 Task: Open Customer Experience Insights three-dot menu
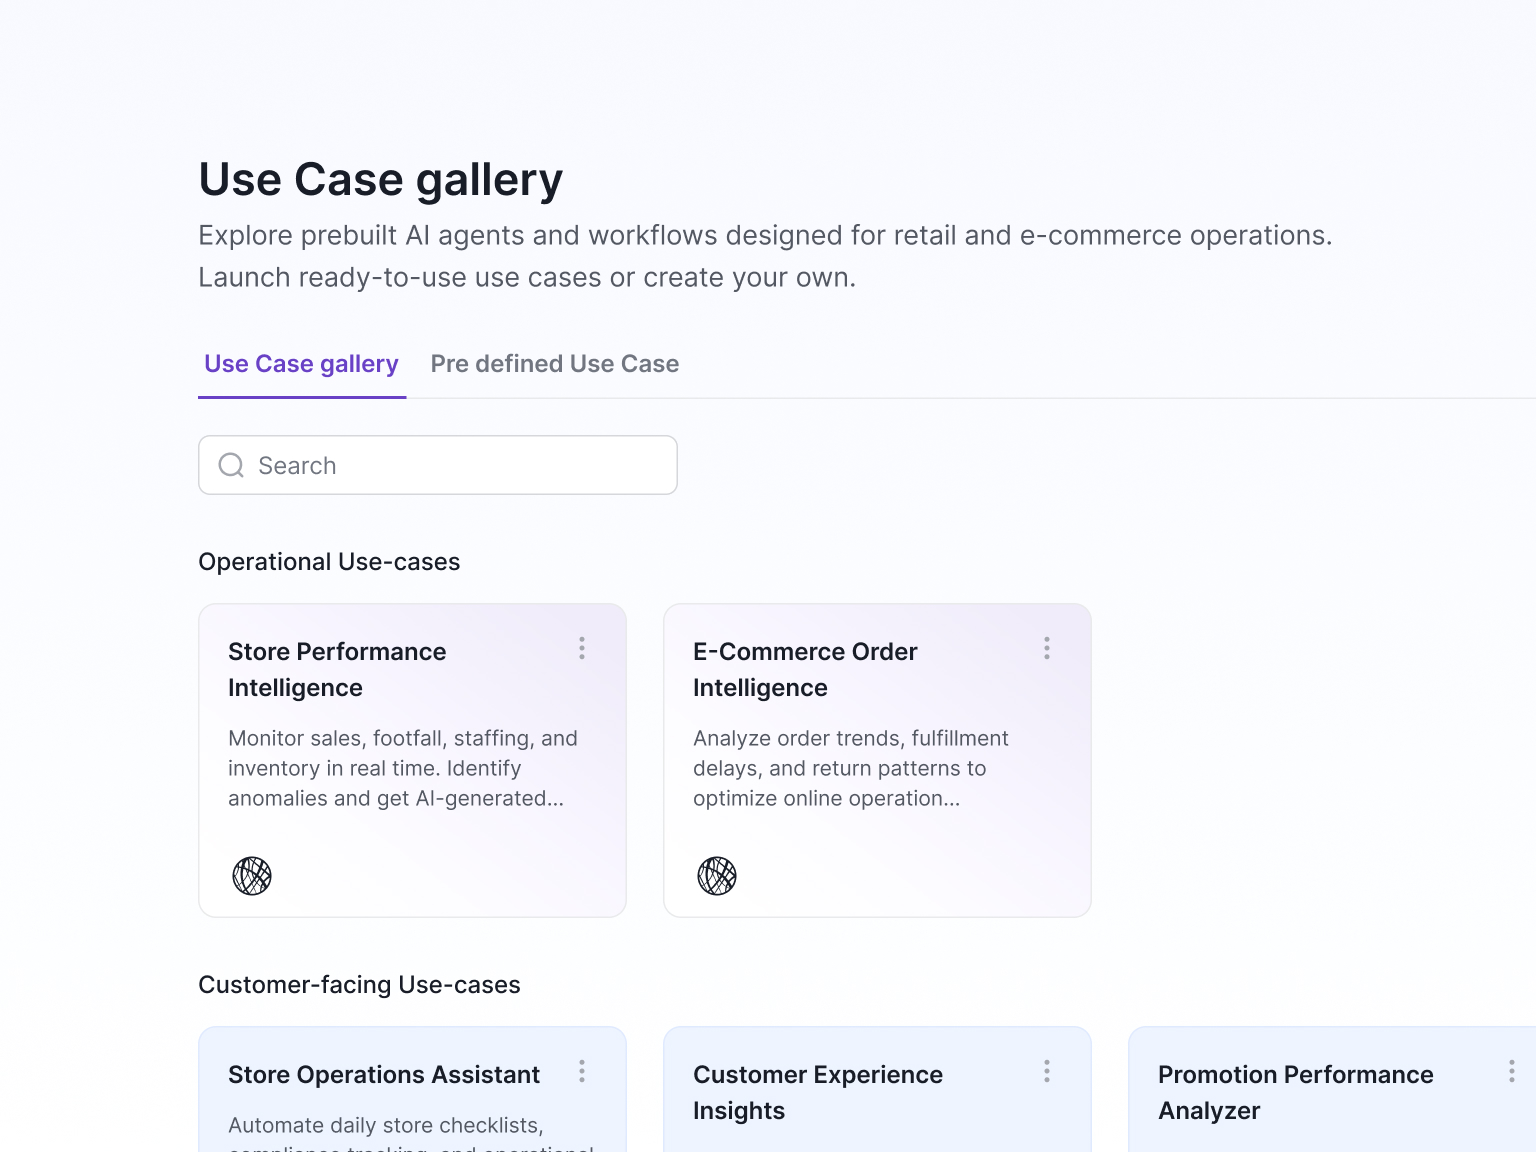coord(1047,1071)
